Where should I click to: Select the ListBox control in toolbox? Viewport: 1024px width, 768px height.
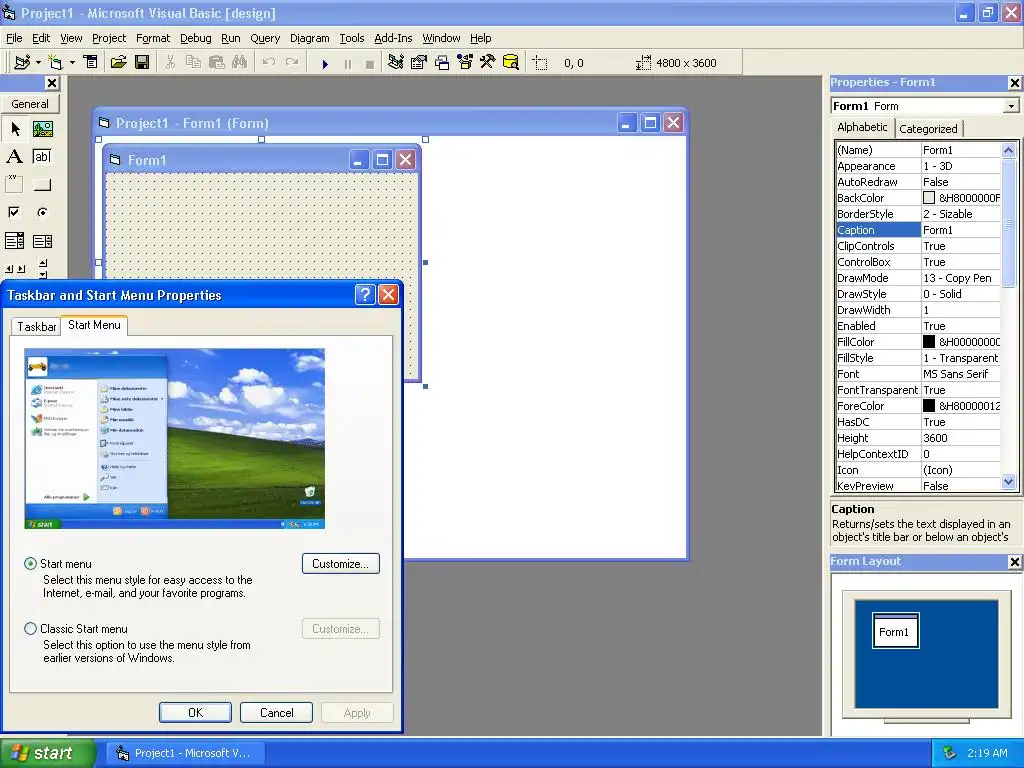click(x=42, y=241)
